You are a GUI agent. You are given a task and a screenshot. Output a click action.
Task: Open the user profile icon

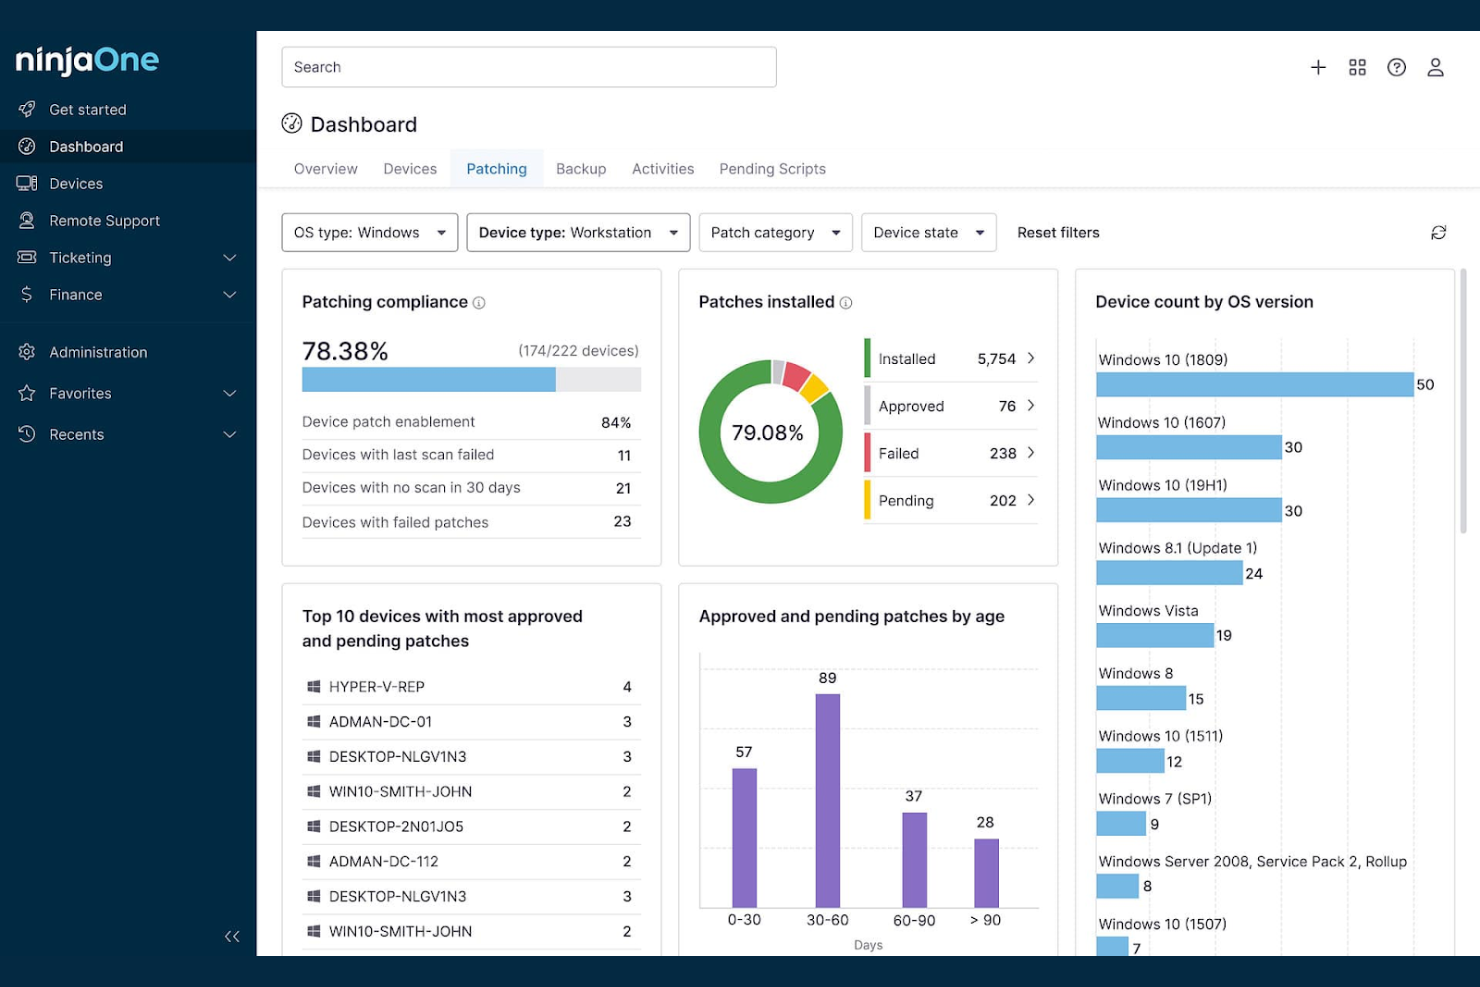(x=1435, y=67)
